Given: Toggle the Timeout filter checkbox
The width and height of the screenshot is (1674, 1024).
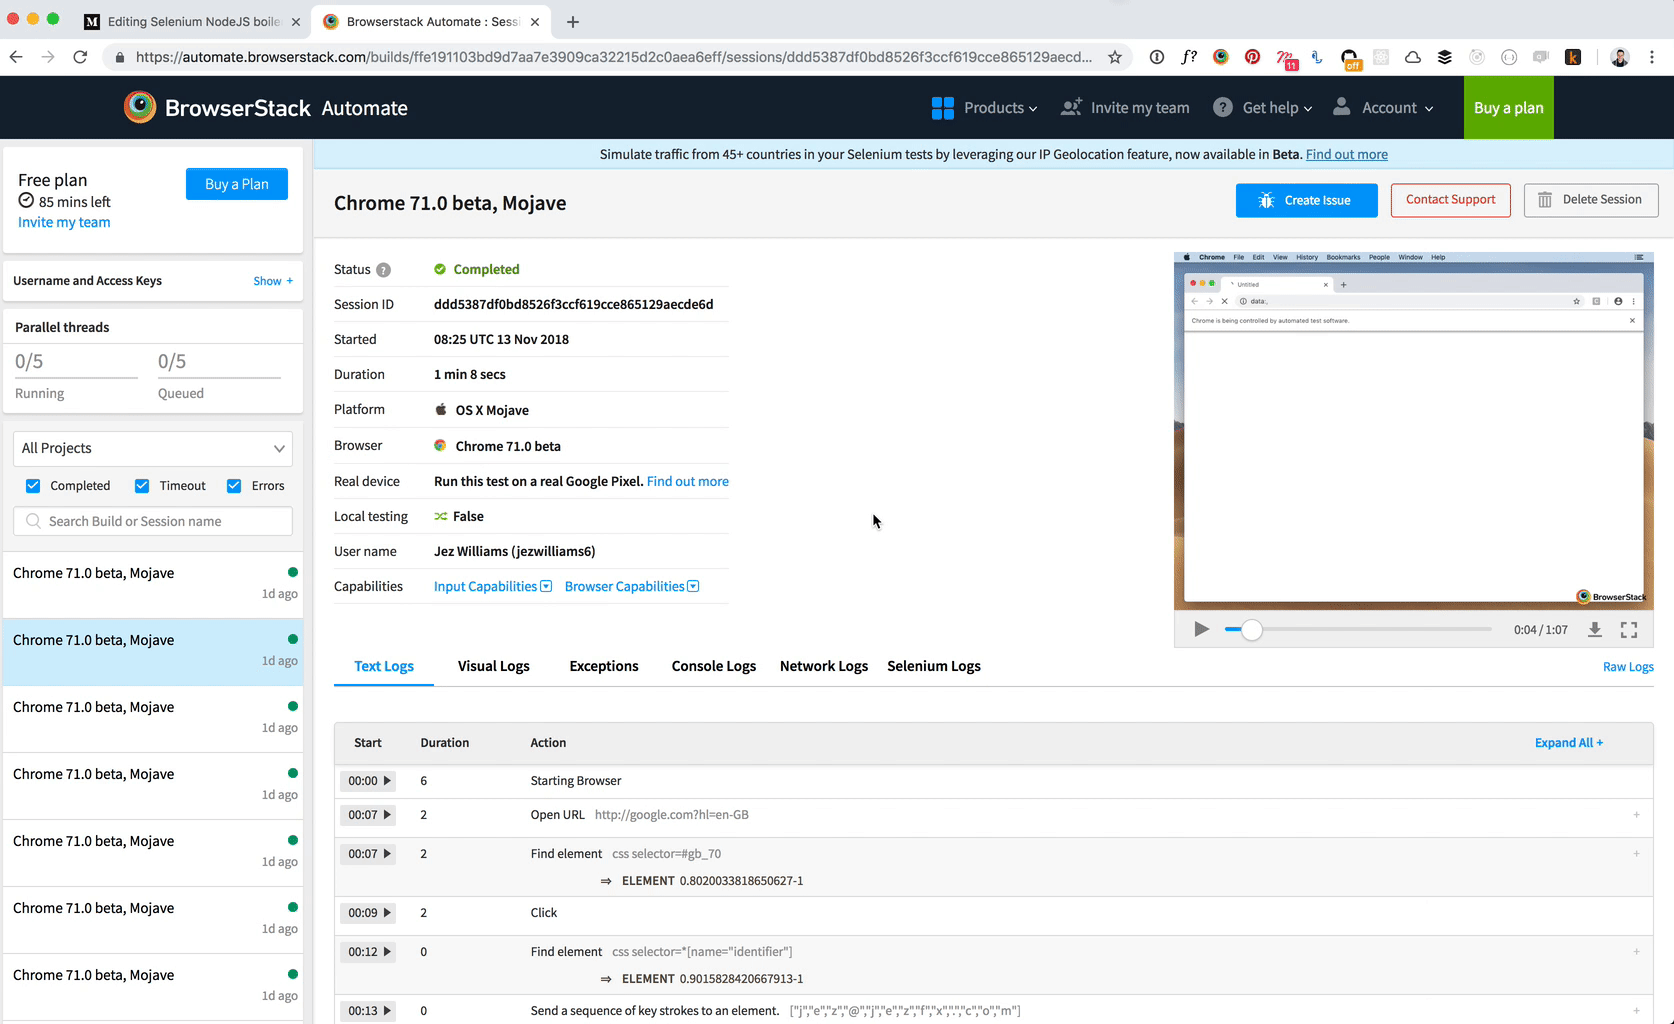Looking at the screenshot, I should click(142, 486).
